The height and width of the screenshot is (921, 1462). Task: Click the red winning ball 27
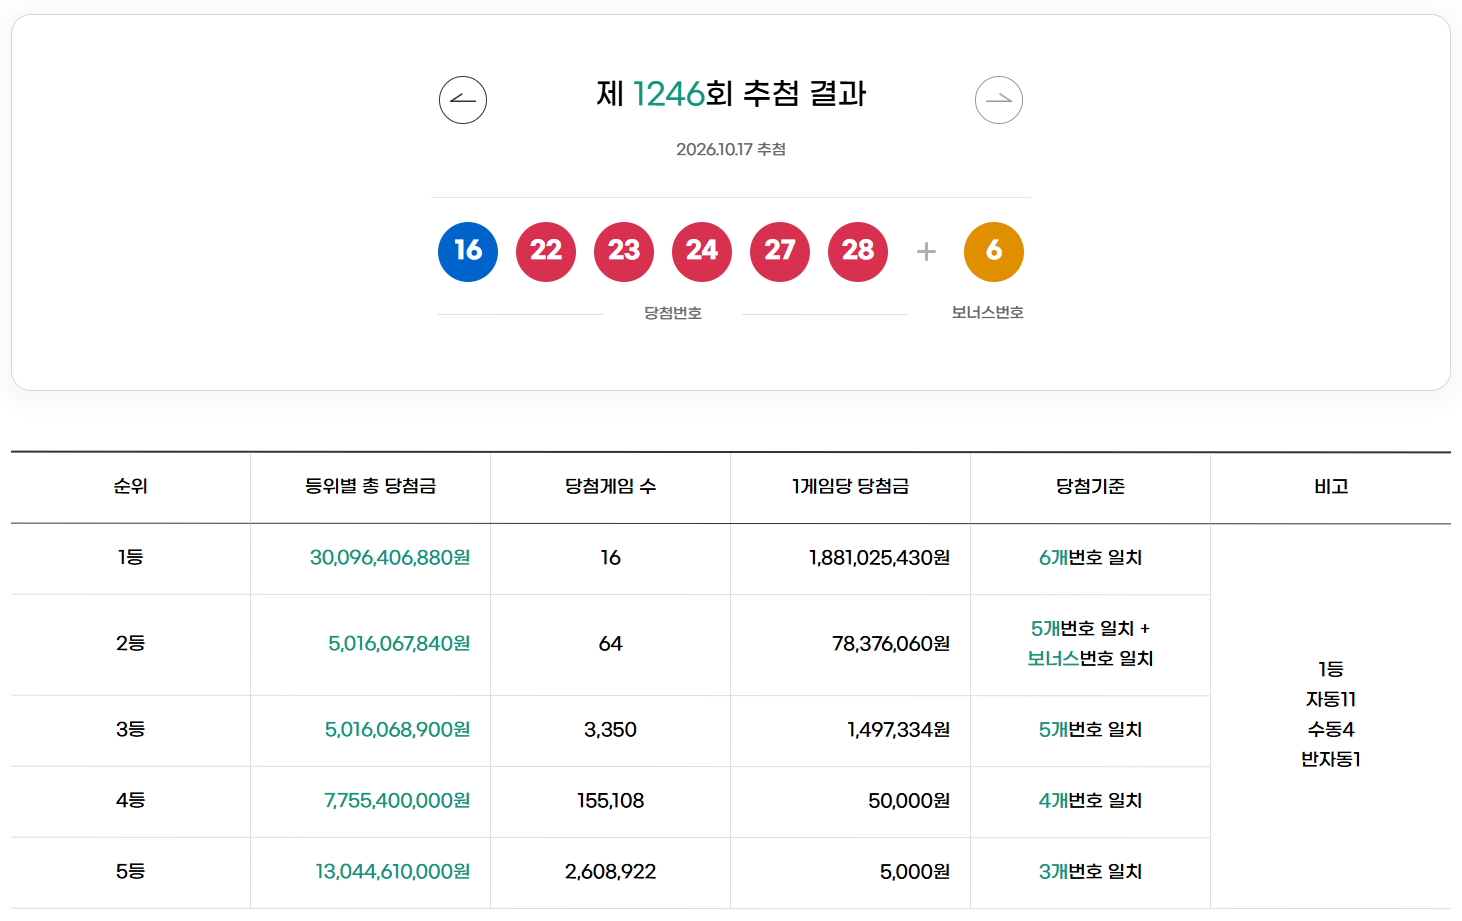[x=780, y=252]
